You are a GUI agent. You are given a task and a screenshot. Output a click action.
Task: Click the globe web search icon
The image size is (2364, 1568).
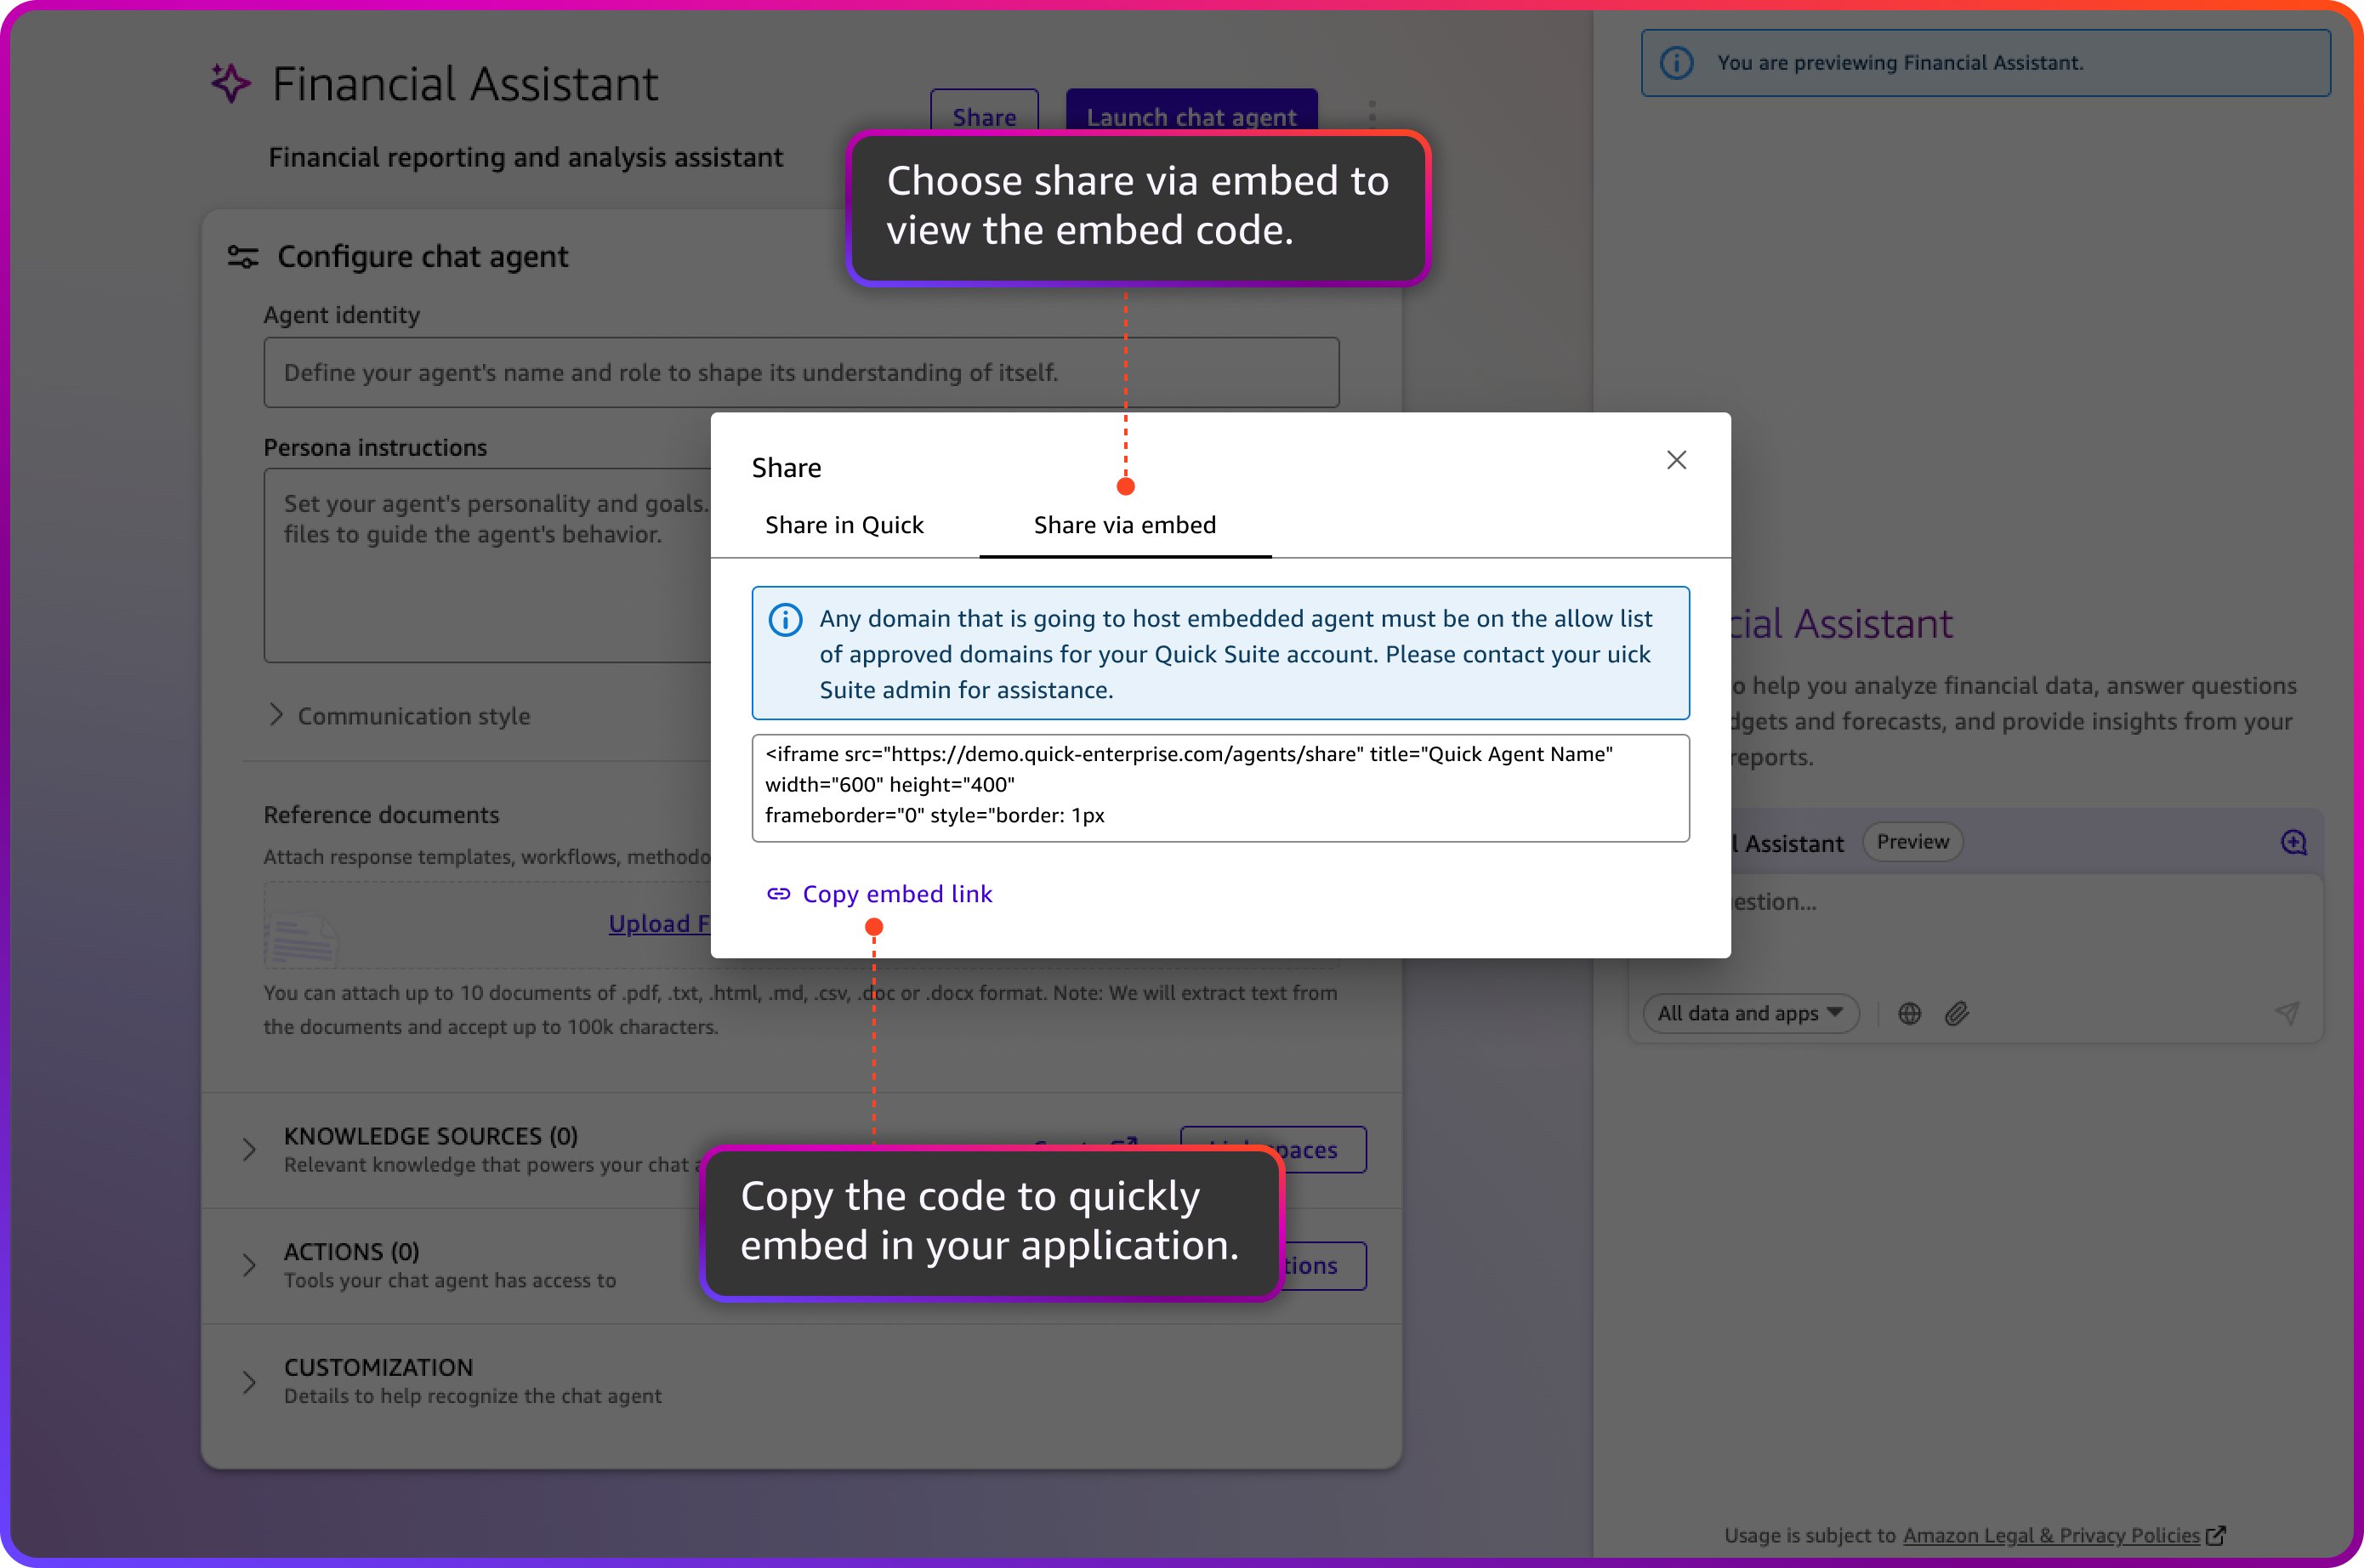coord(1909,1014)
